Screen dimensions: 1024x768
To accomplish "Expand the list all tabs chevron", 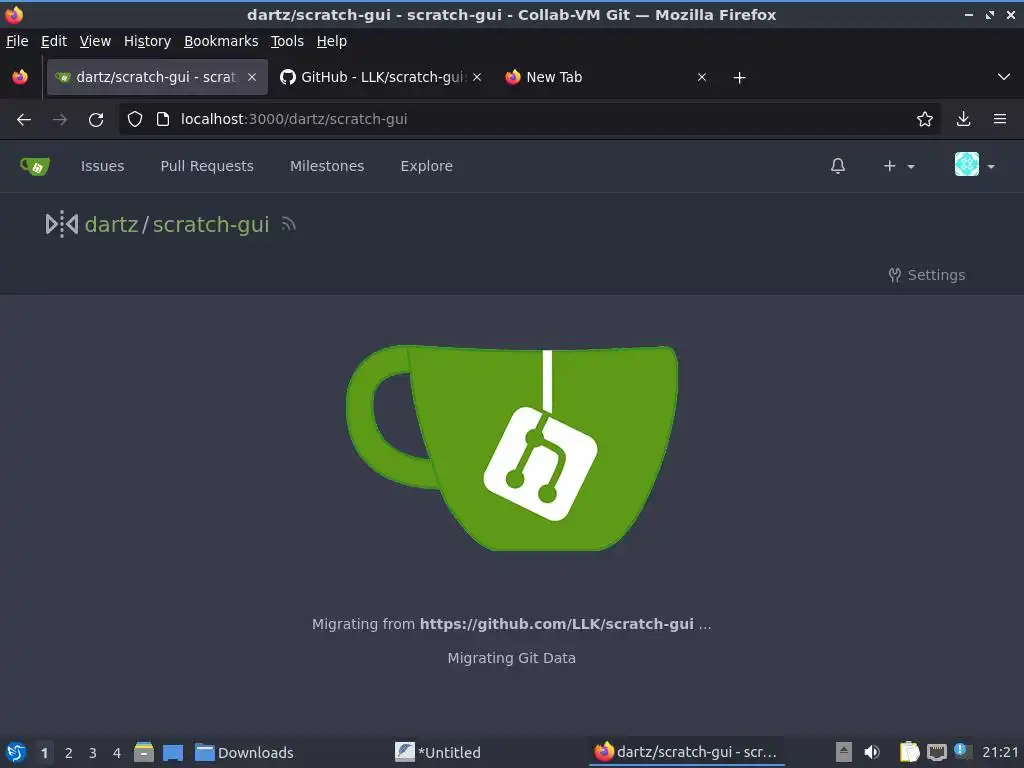I will pos(1004,77).
